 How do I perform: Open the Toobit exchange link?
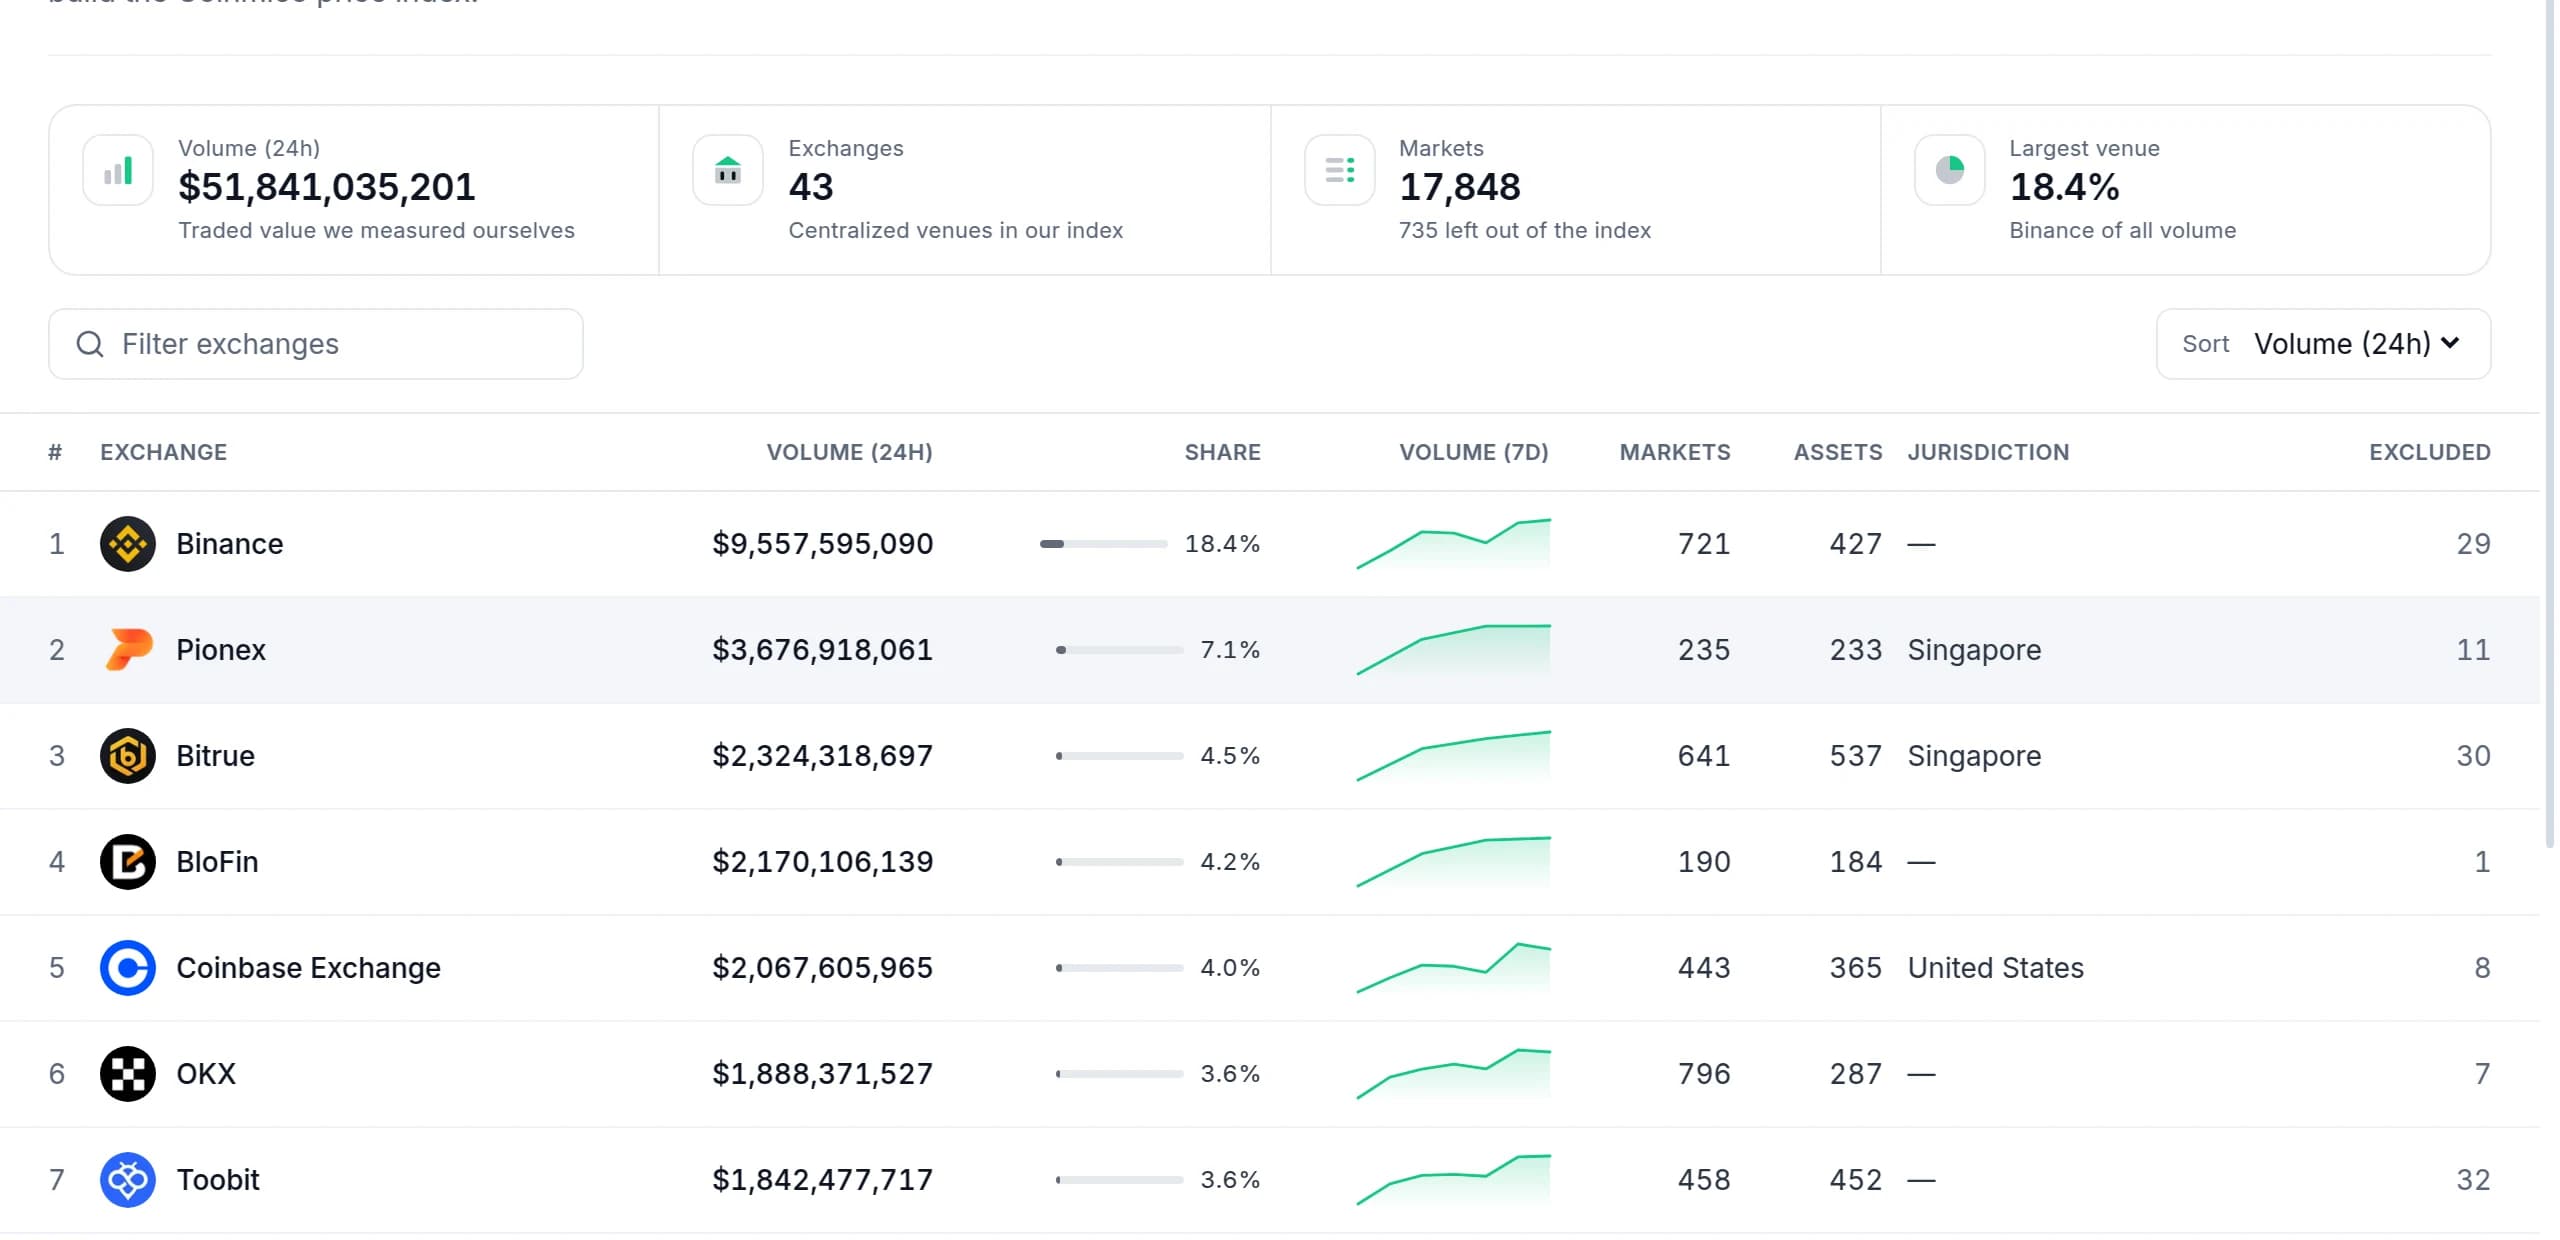click(x=218, y=1180)
